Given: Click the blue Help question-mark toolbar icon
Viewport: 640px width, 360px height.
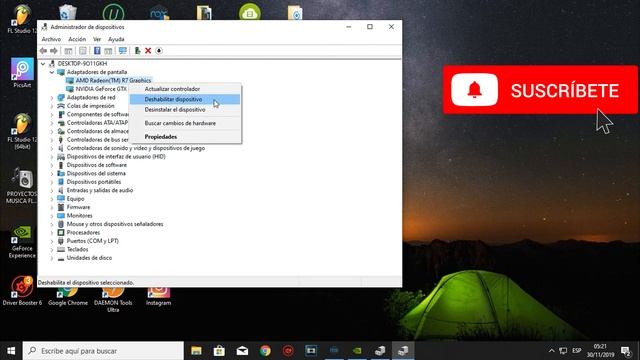Looking at the screenshot, I should (97, 51).
